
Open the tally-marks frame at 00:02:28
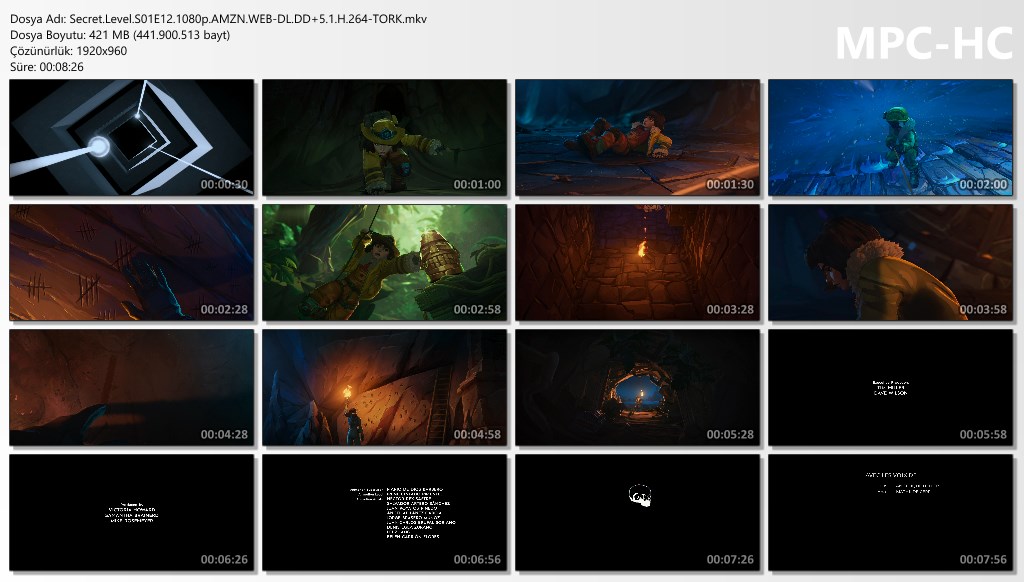tap(131, 263)
